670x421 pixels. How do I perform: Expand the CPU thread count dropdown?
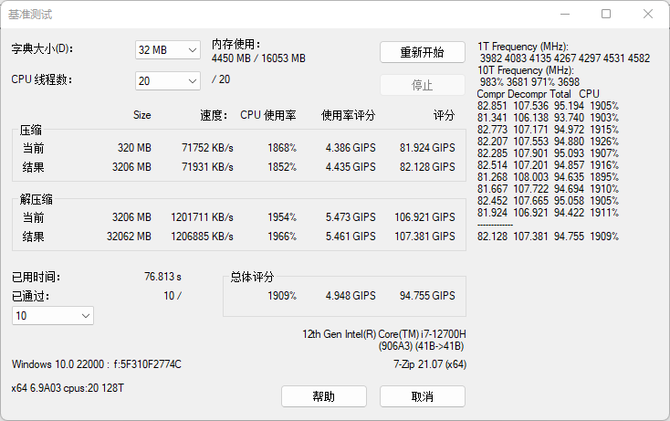tap(168, 81)
